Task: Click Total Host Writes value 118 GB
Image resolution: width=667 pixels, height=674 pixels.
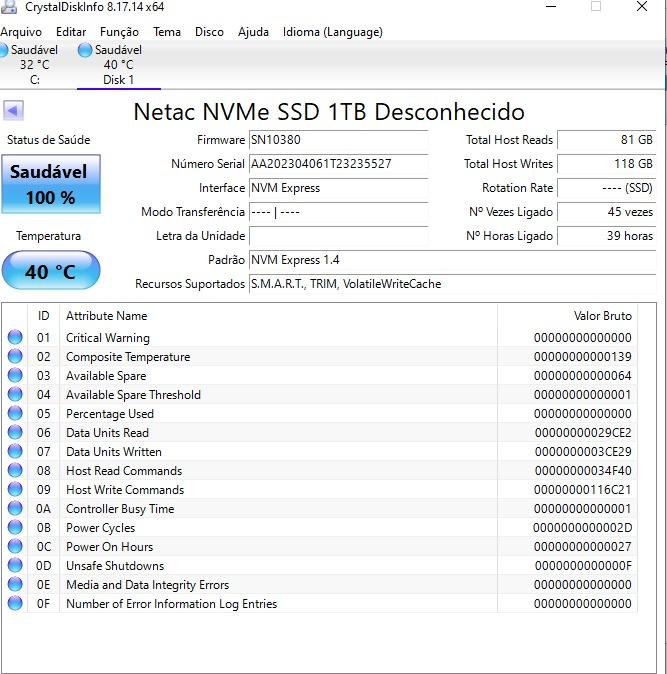Action: [x=607, y=164]
